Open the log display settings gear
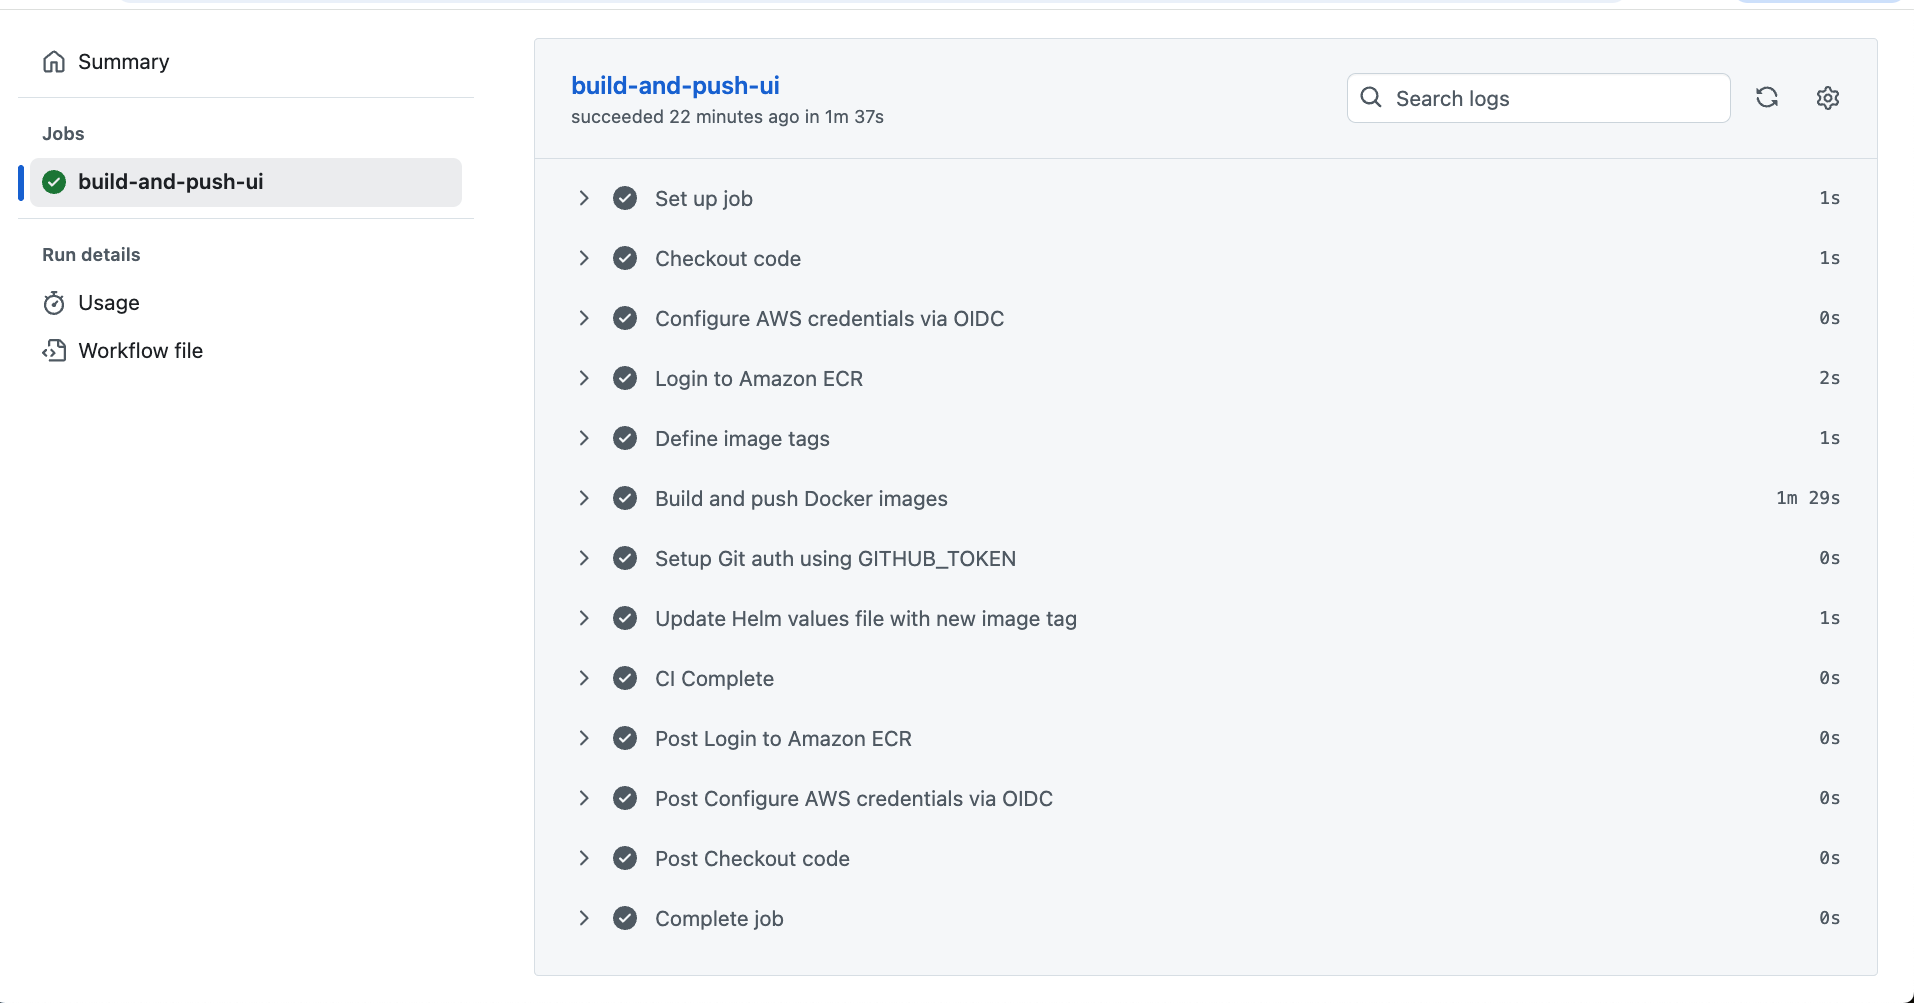This screenshot has width=1914, height=1003. (x=1827, y=97)
